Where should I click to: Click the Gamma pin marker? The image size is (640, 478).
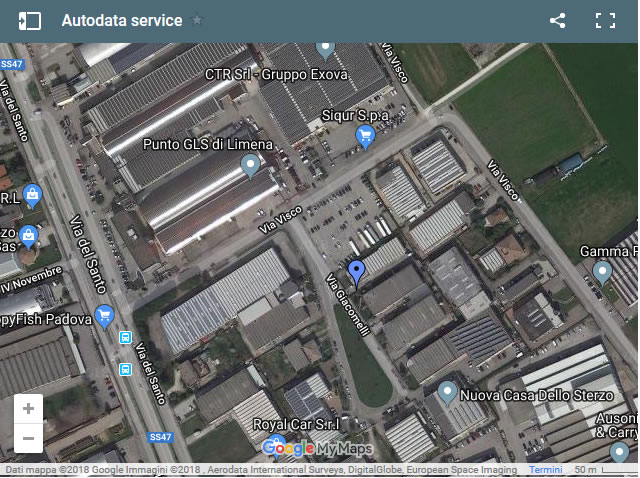tap(602, 273)
